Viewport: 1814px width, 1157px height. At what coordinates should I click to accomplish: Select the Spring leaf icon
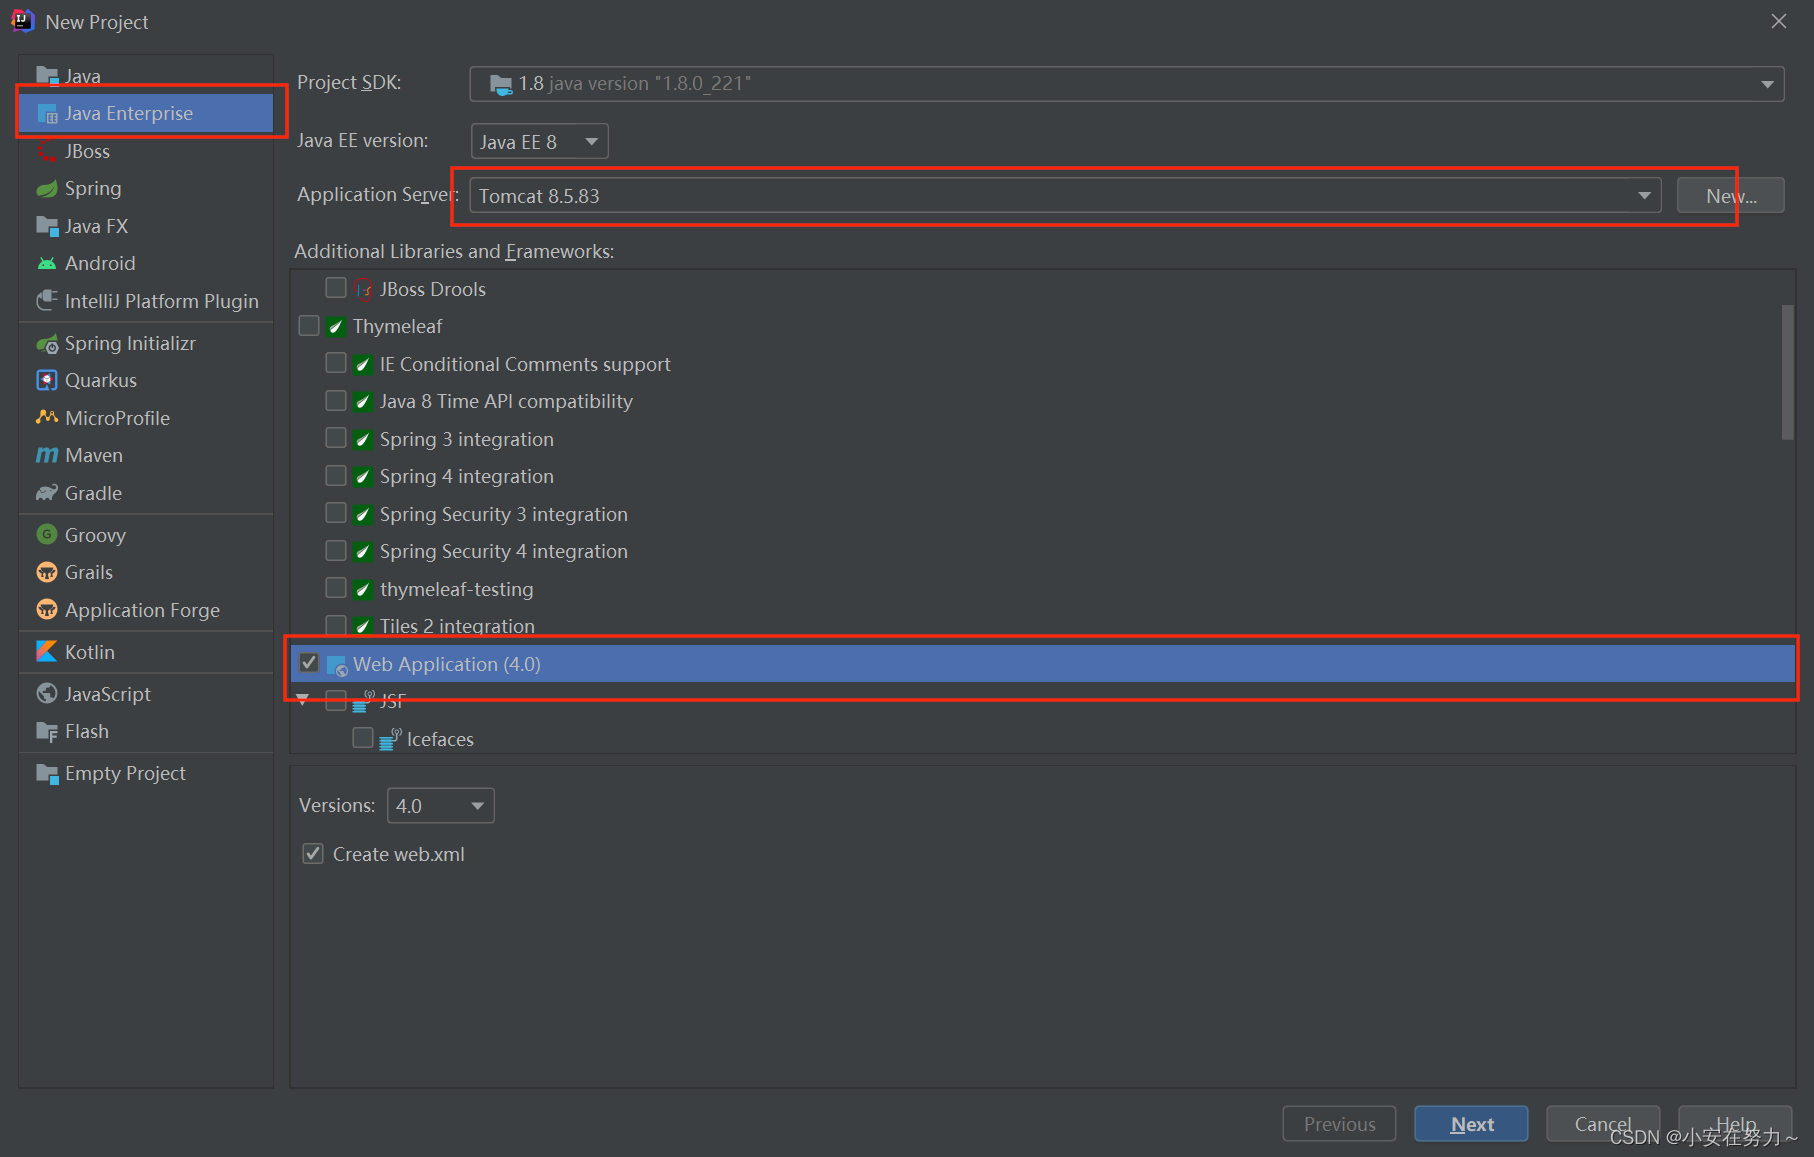pos(47,189)
